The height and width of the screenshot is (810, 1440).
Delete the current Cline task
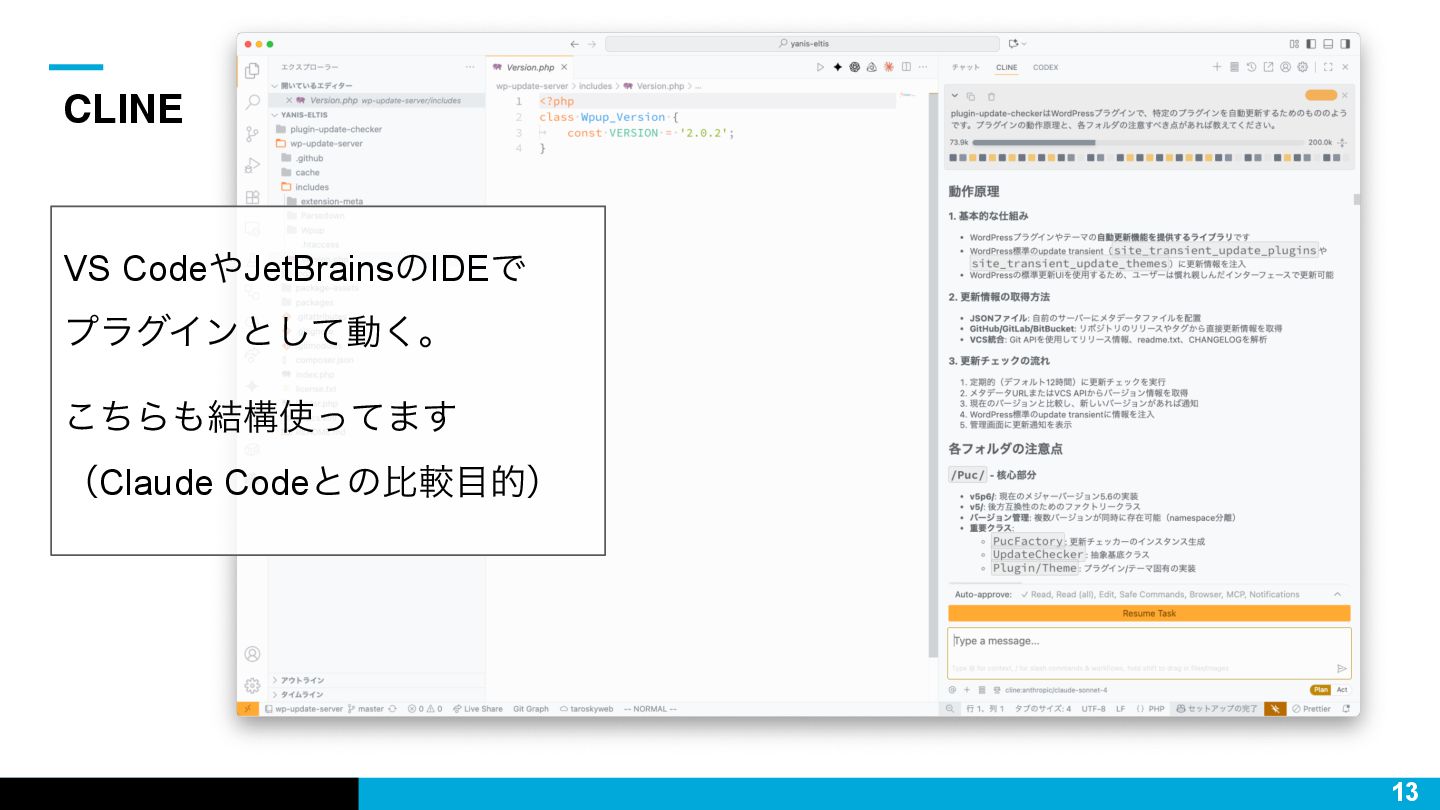991,96
